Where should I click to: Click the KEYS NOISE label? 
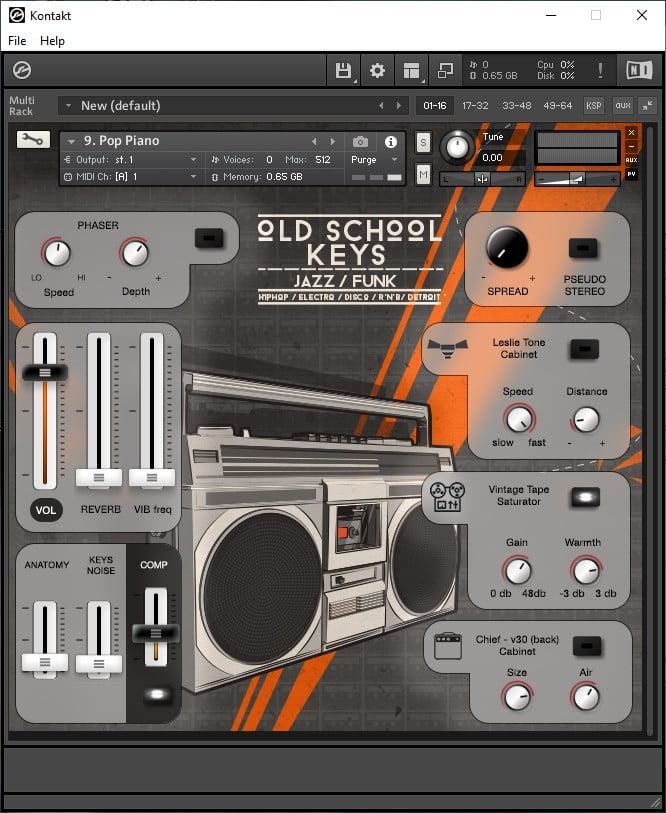coord(101,565)
